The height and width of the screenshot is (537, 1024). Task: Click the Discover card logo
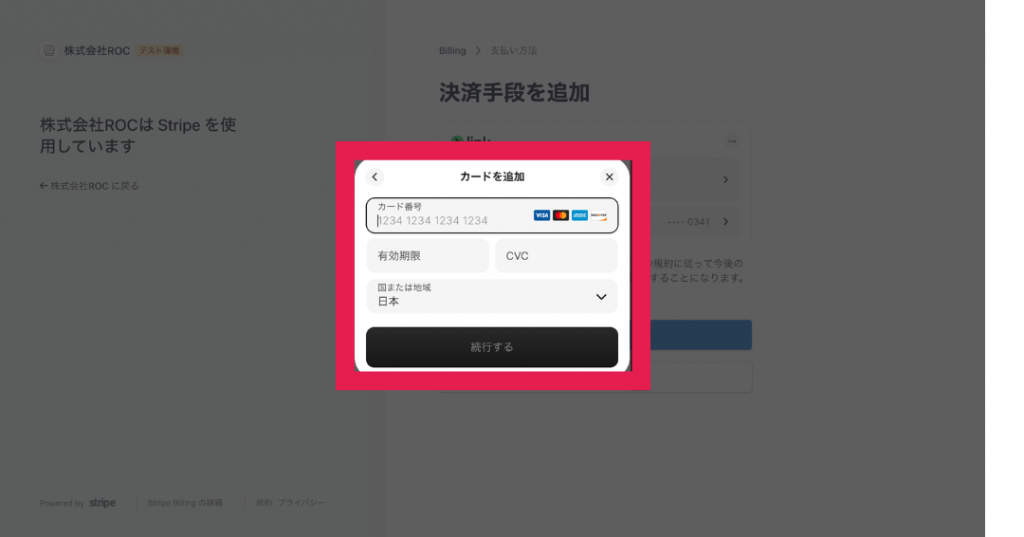pyautogui.click(x=598, y=216)
